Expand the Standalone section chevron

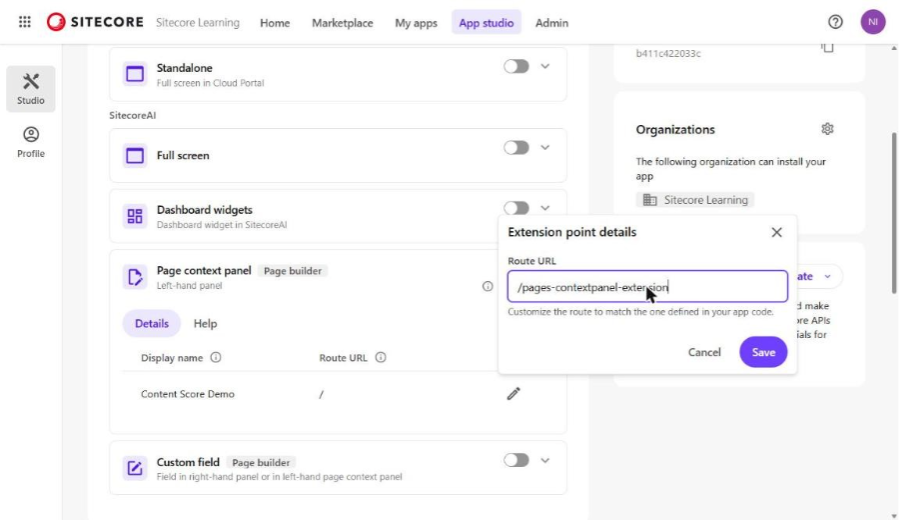pyautogui.click(x=545, y=67)
